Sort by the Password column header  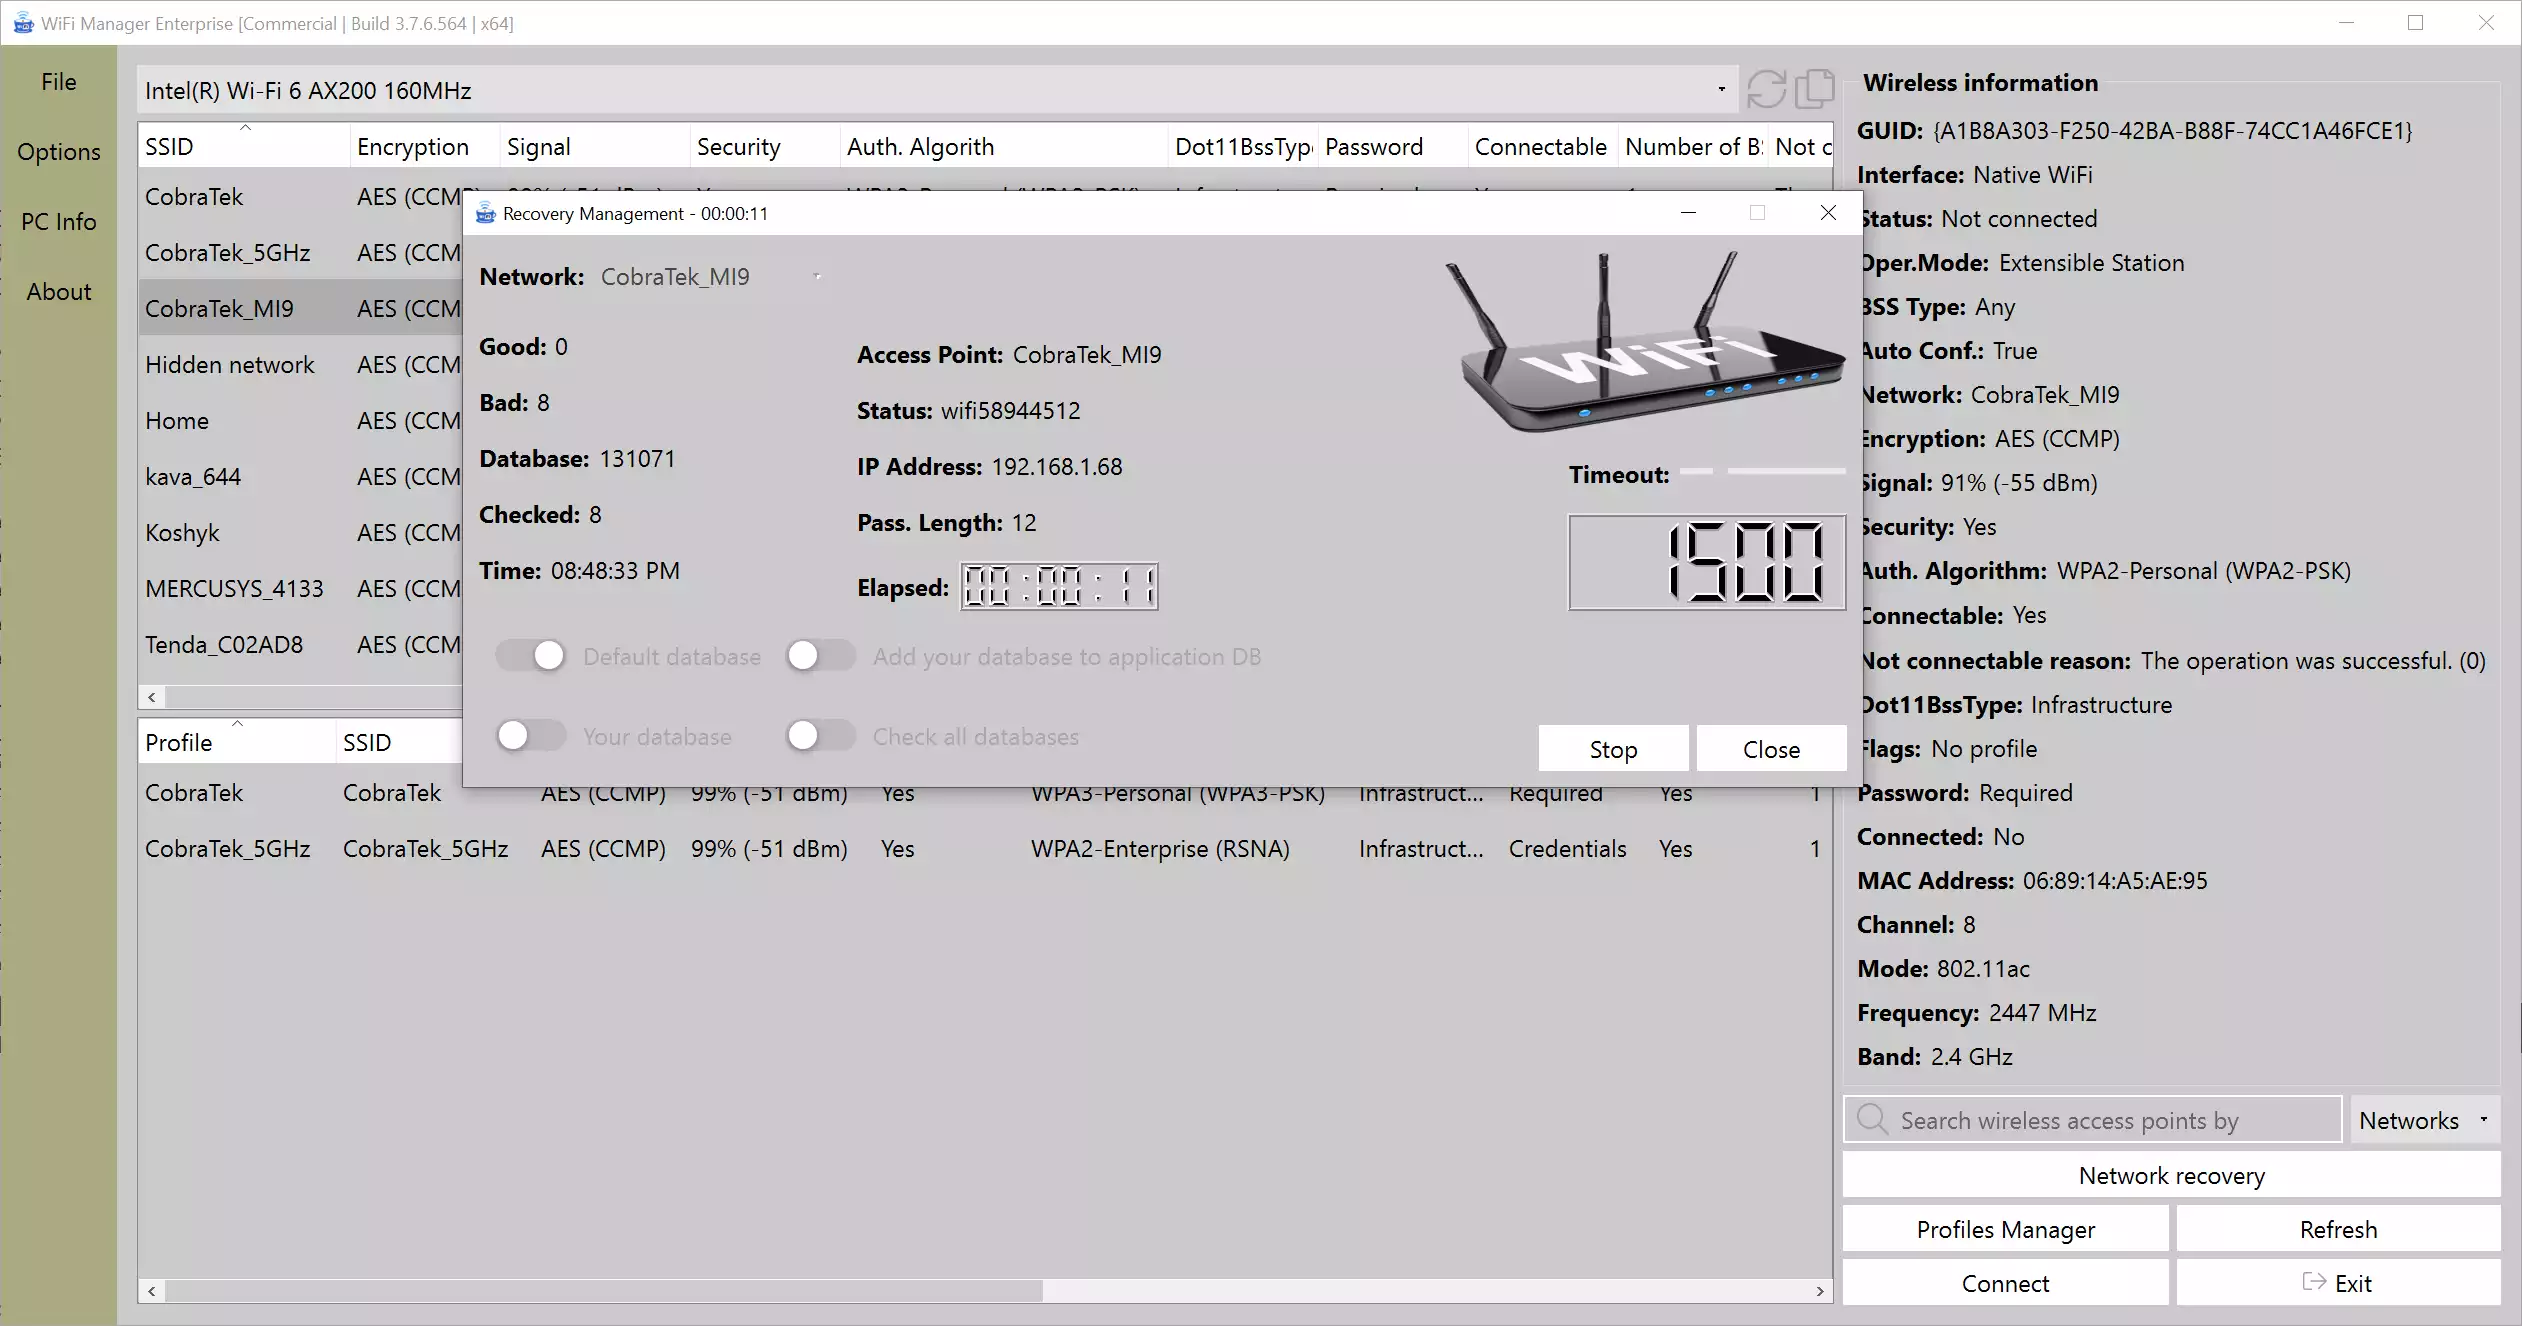pyautogui.click(x=1393, y=147)
